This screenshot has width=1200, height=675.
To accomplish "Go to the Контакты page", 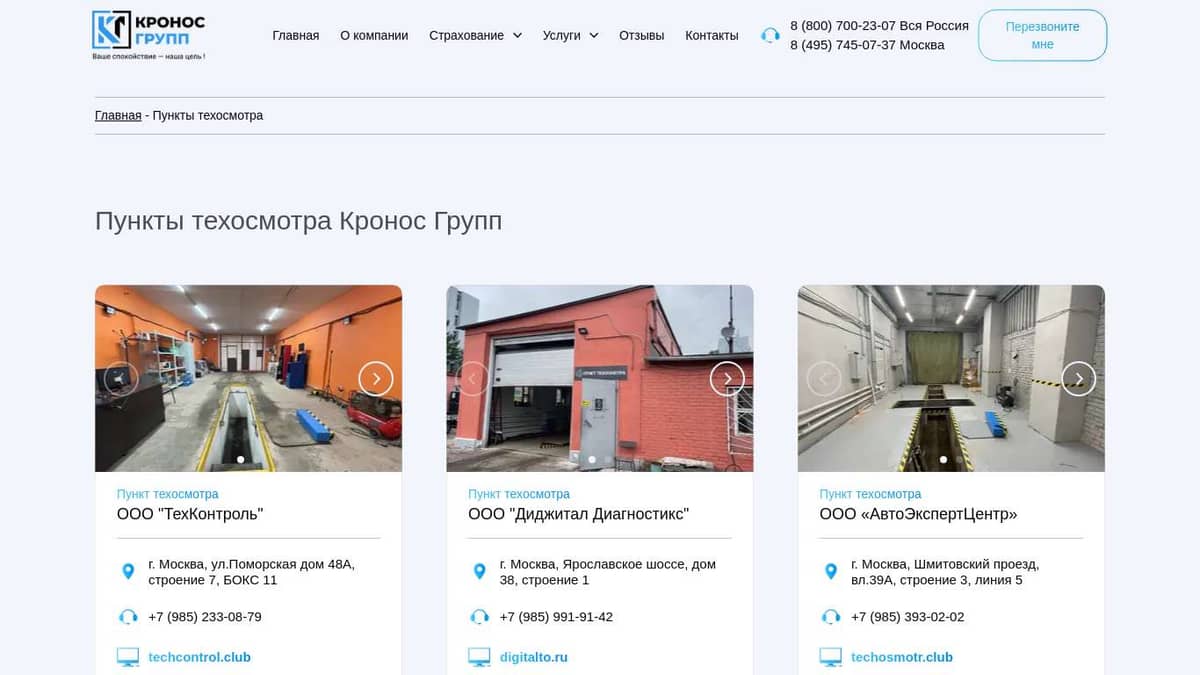I will click(712, 35).
